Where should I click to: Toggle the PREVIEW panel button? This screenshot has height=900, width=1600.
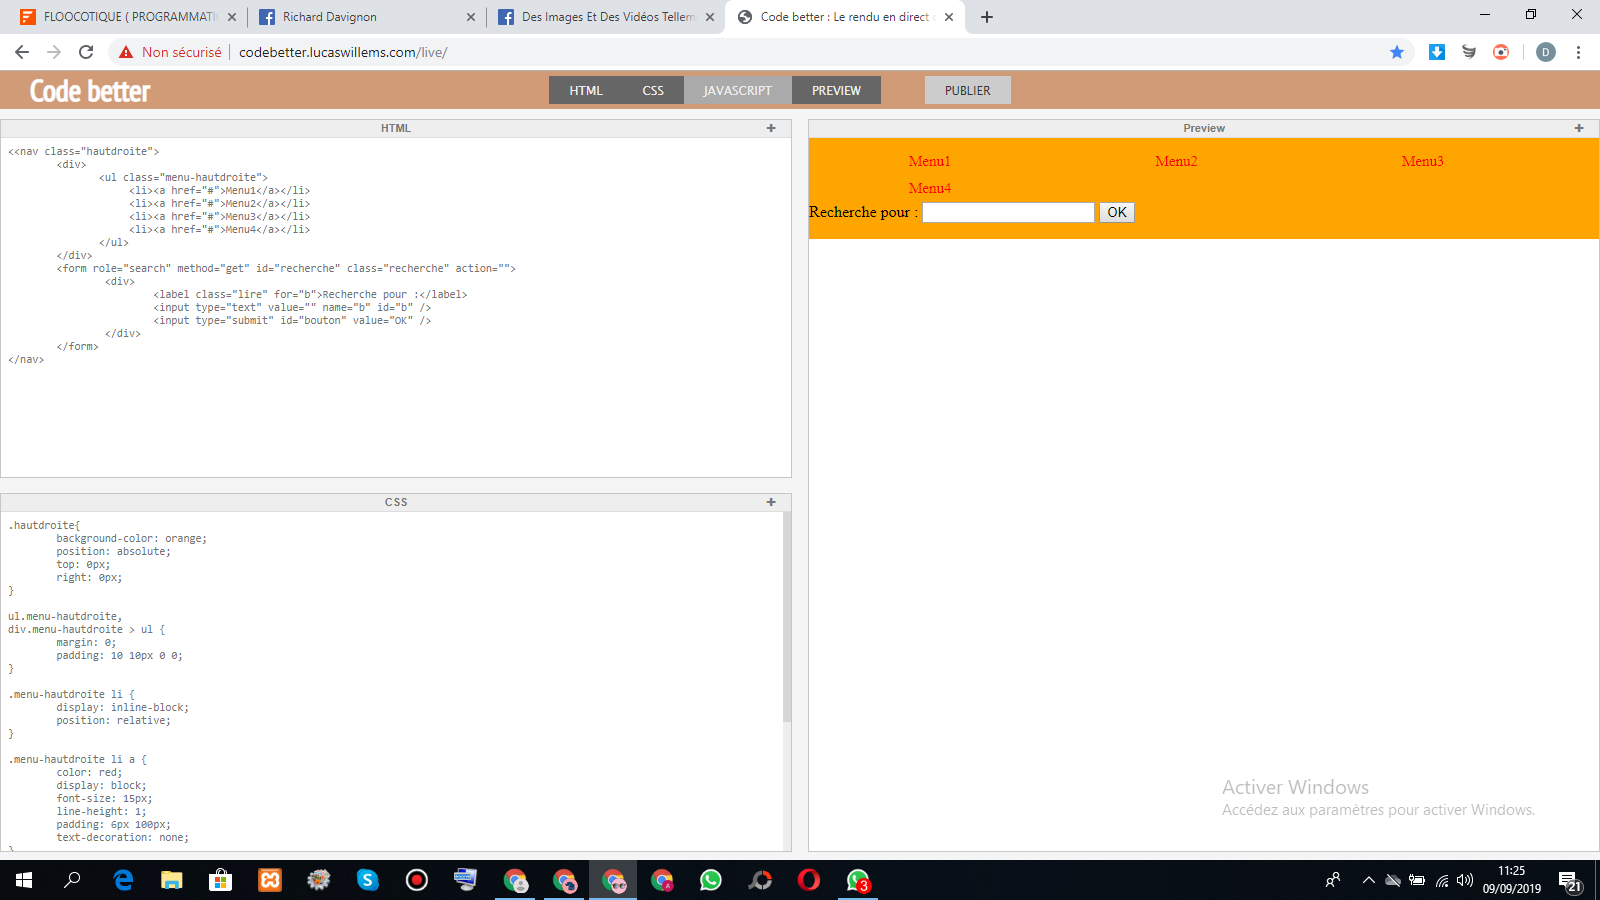tap(836, 90)
